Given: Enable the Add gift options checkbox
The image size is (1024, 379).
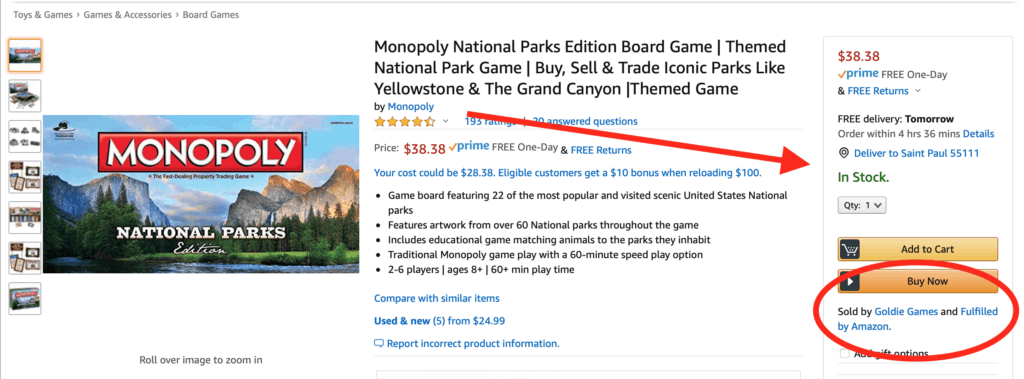Looking at the screenshot, I should click(x=844, y=354).
